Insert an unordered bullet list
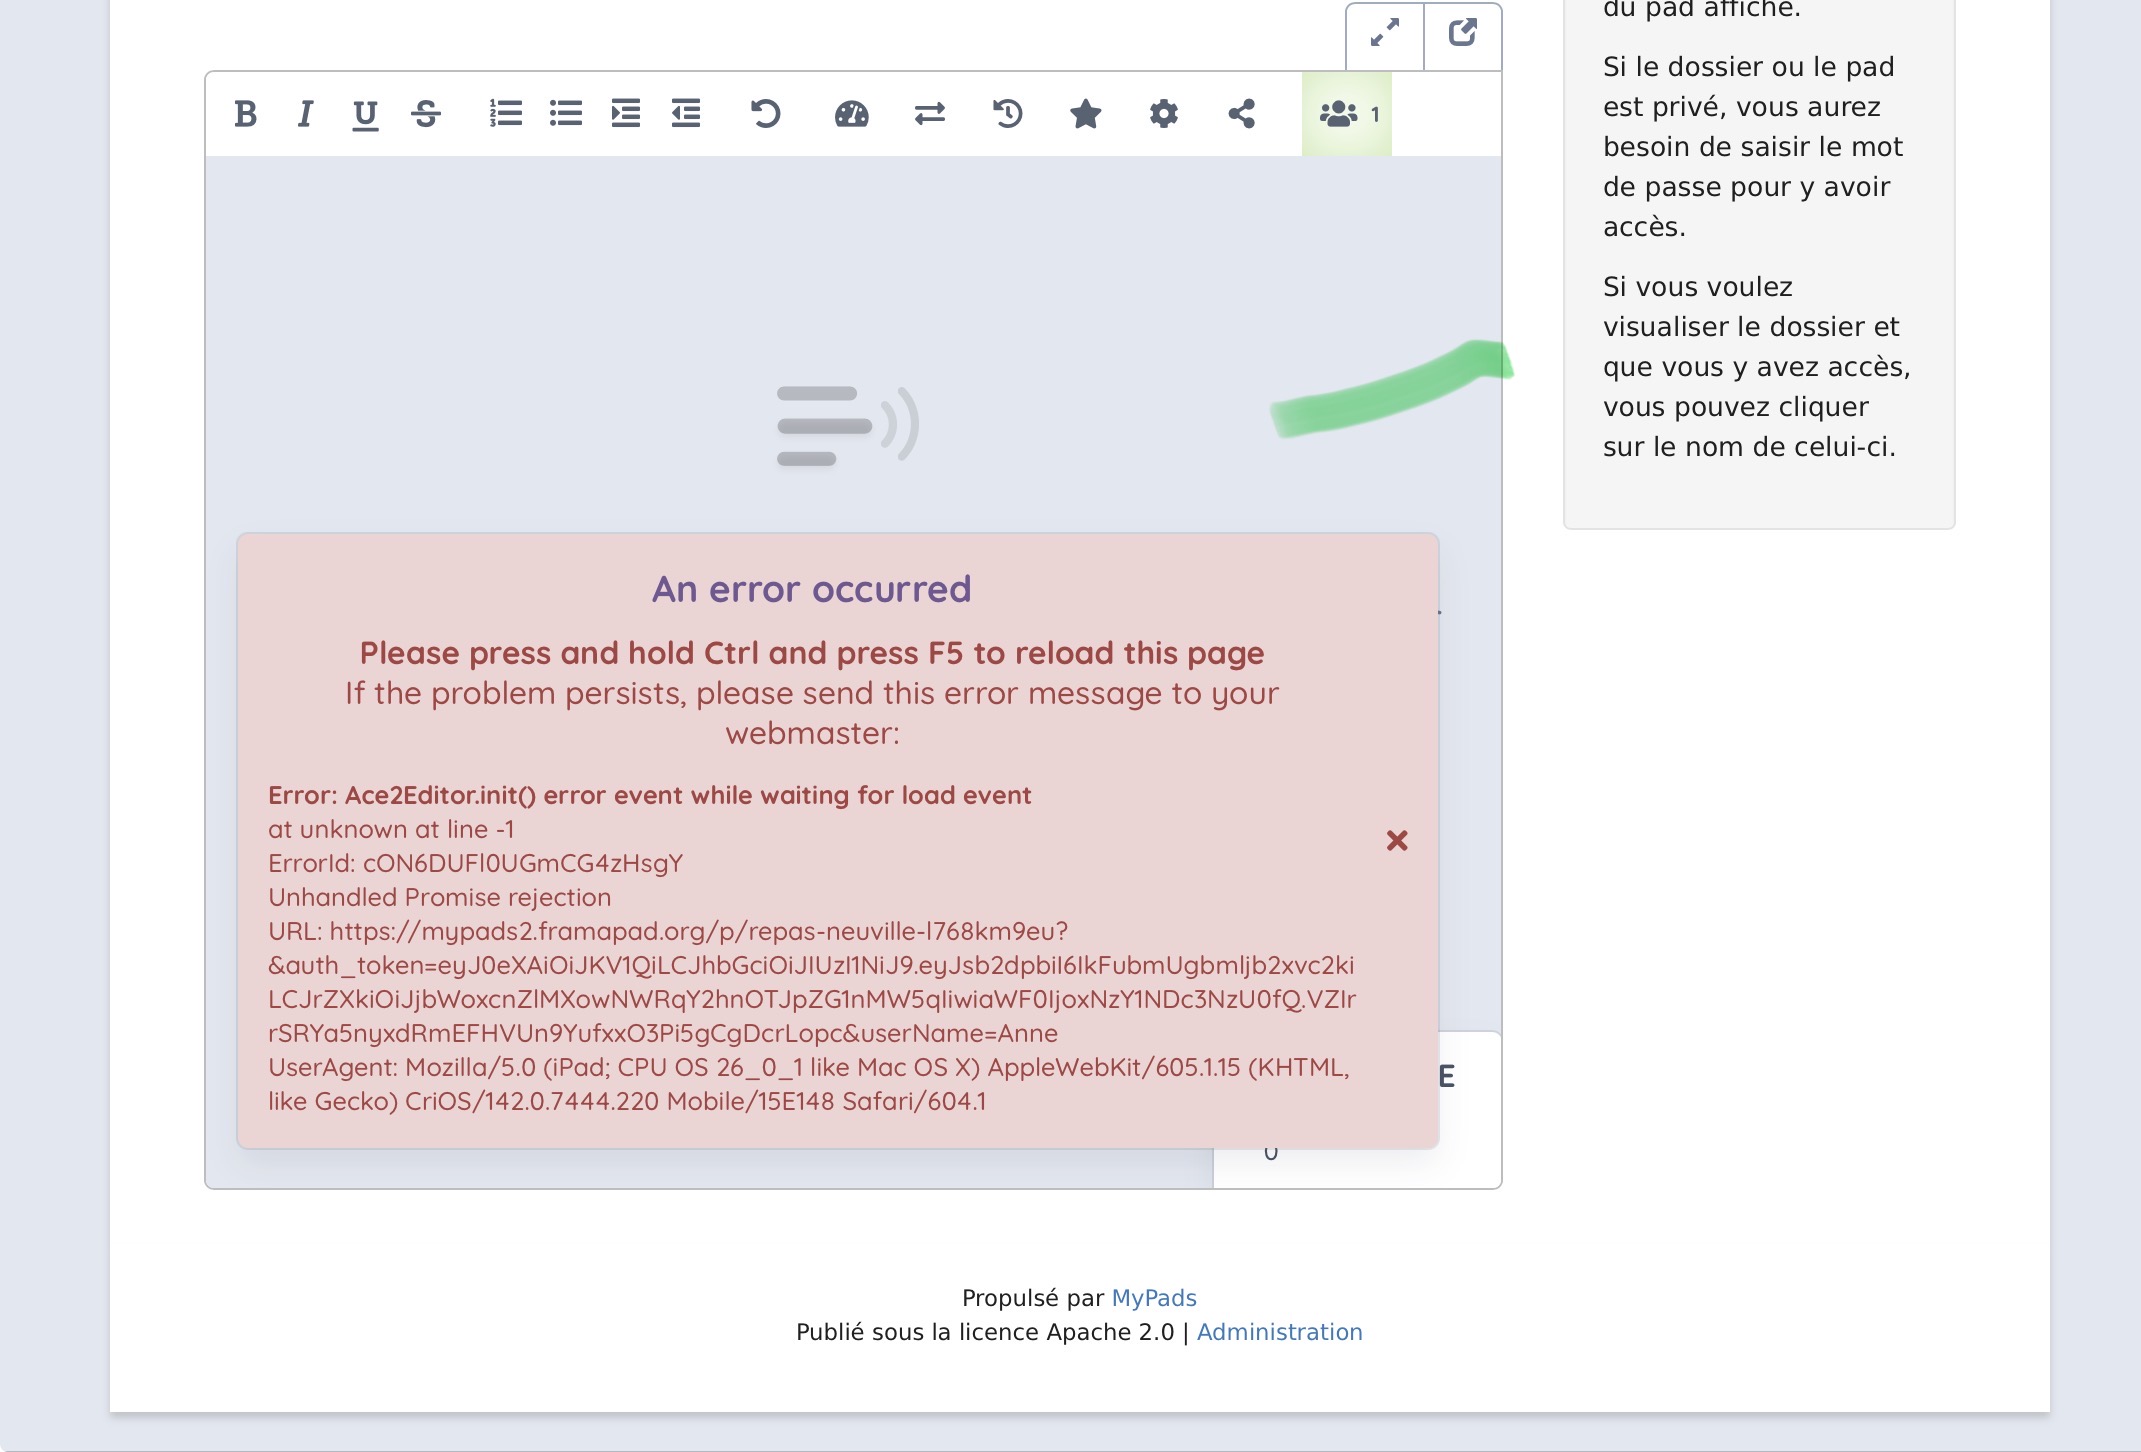 pos(566,114)
